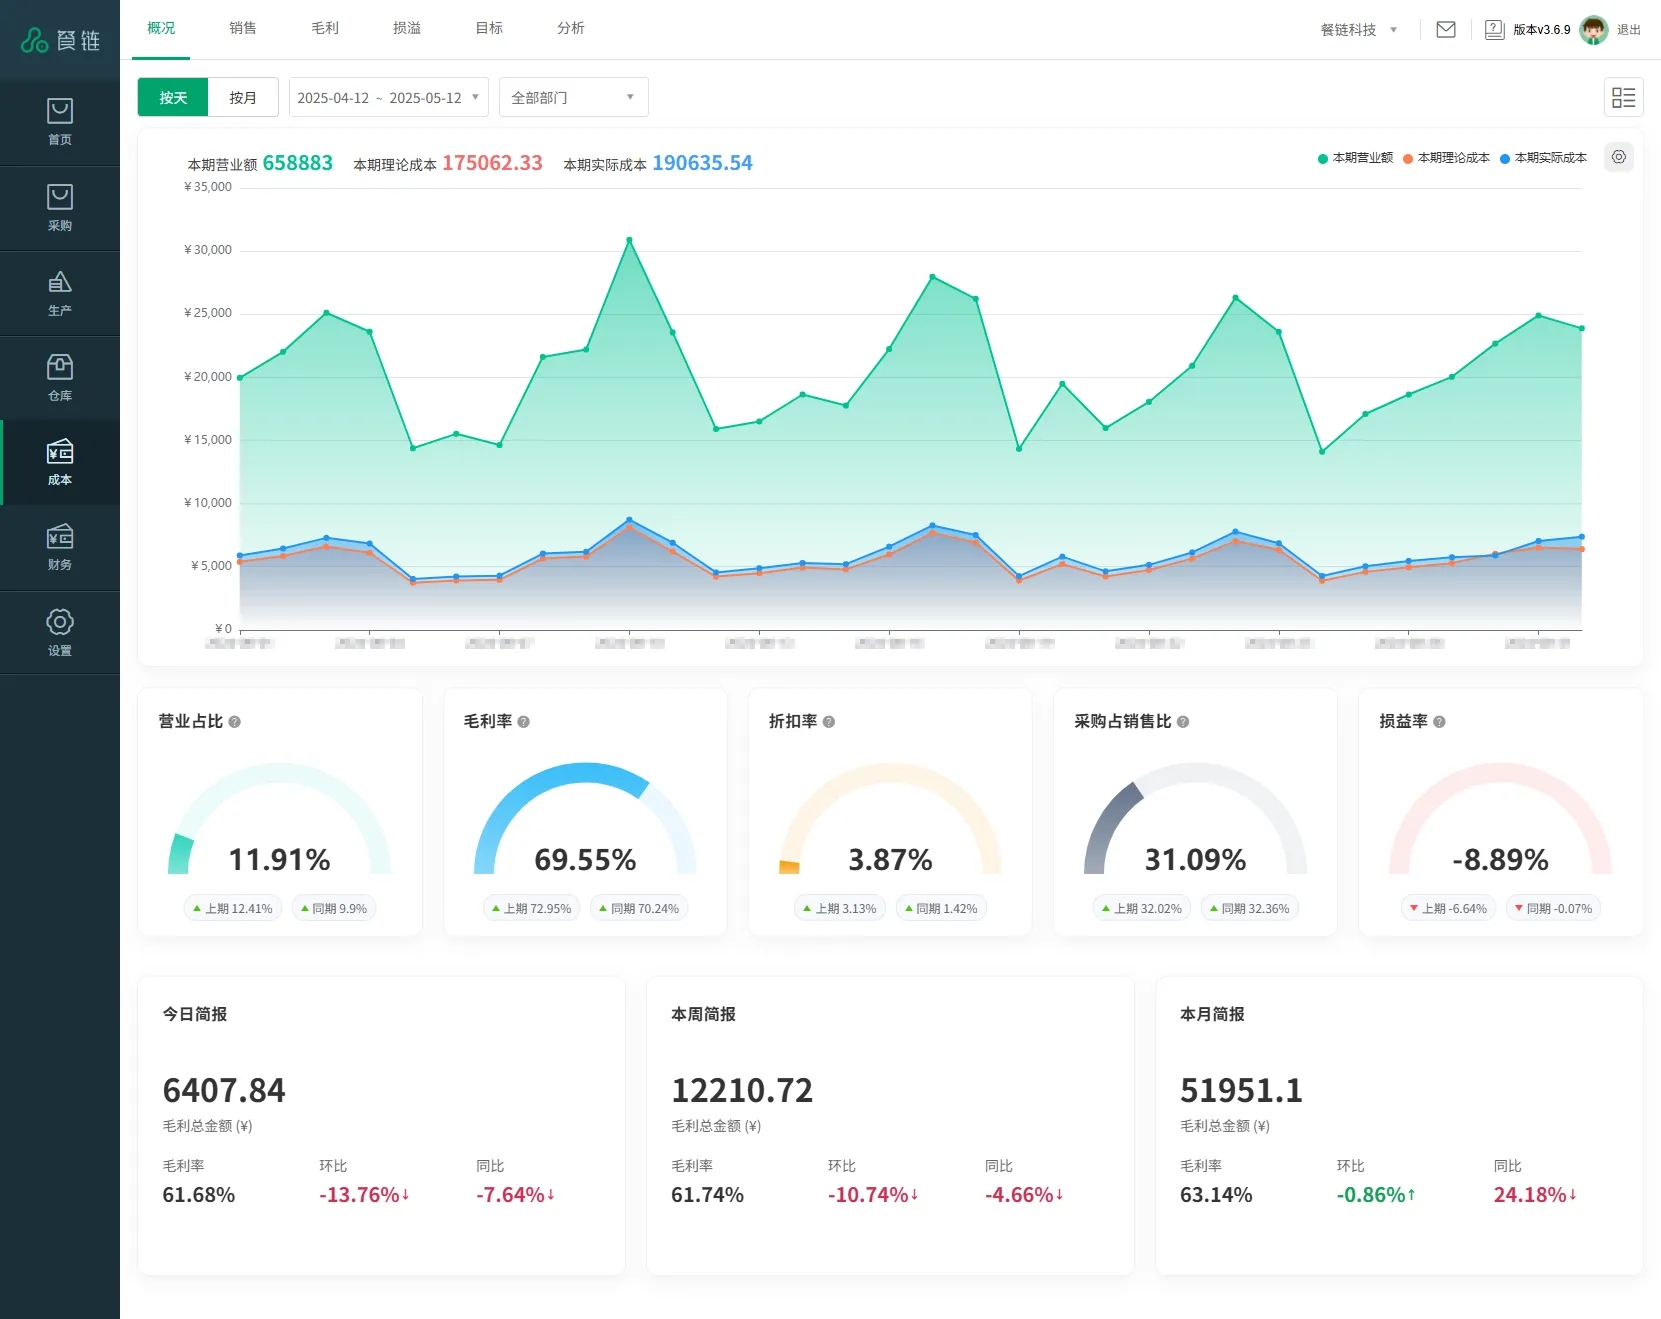Click the help icon beside 毛利率

click(x=524, y=722)
